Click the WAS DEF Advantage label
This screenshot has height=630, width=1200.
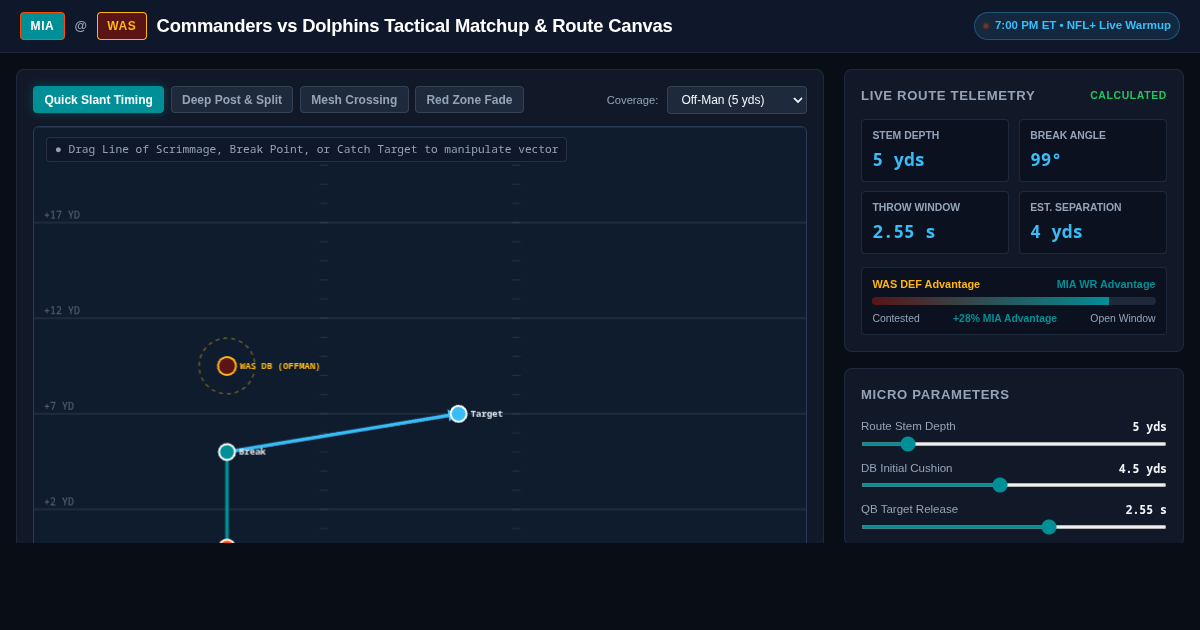(x=926, y=284)
